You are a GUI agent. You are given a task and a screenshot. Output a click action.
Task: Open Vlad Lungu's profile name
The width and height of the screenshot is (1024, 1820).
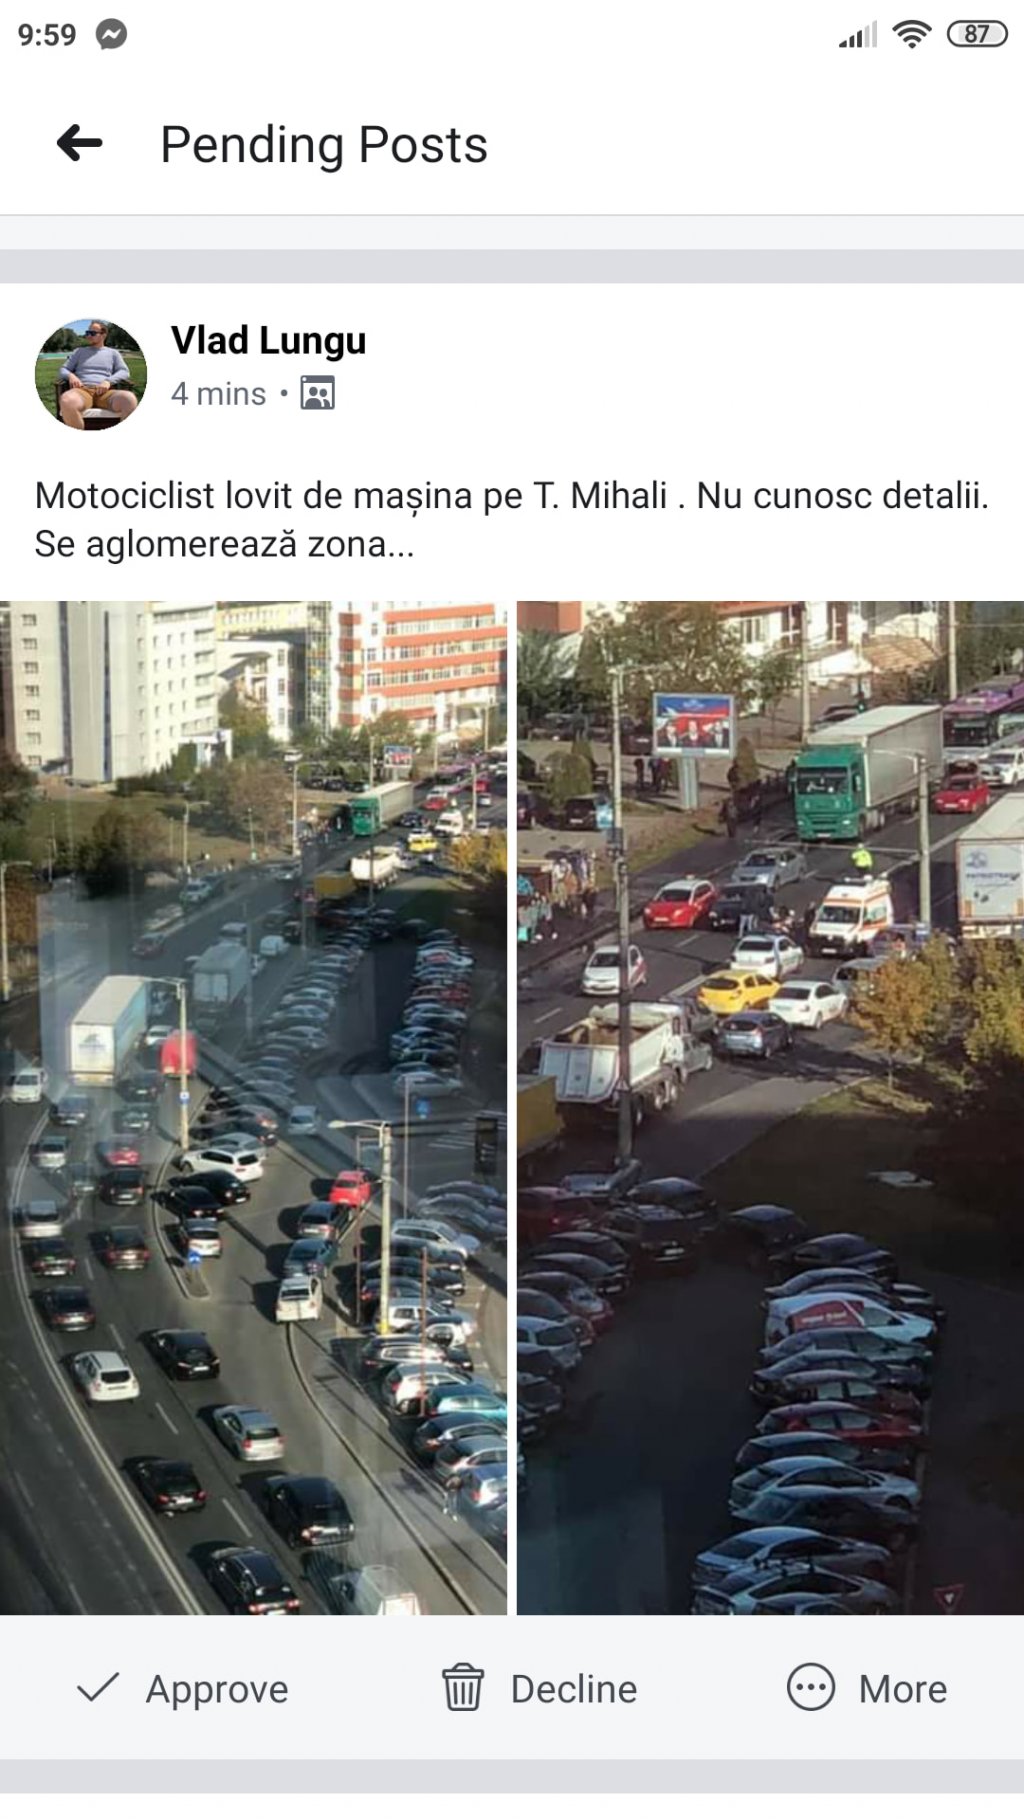(x=268, y=341)
